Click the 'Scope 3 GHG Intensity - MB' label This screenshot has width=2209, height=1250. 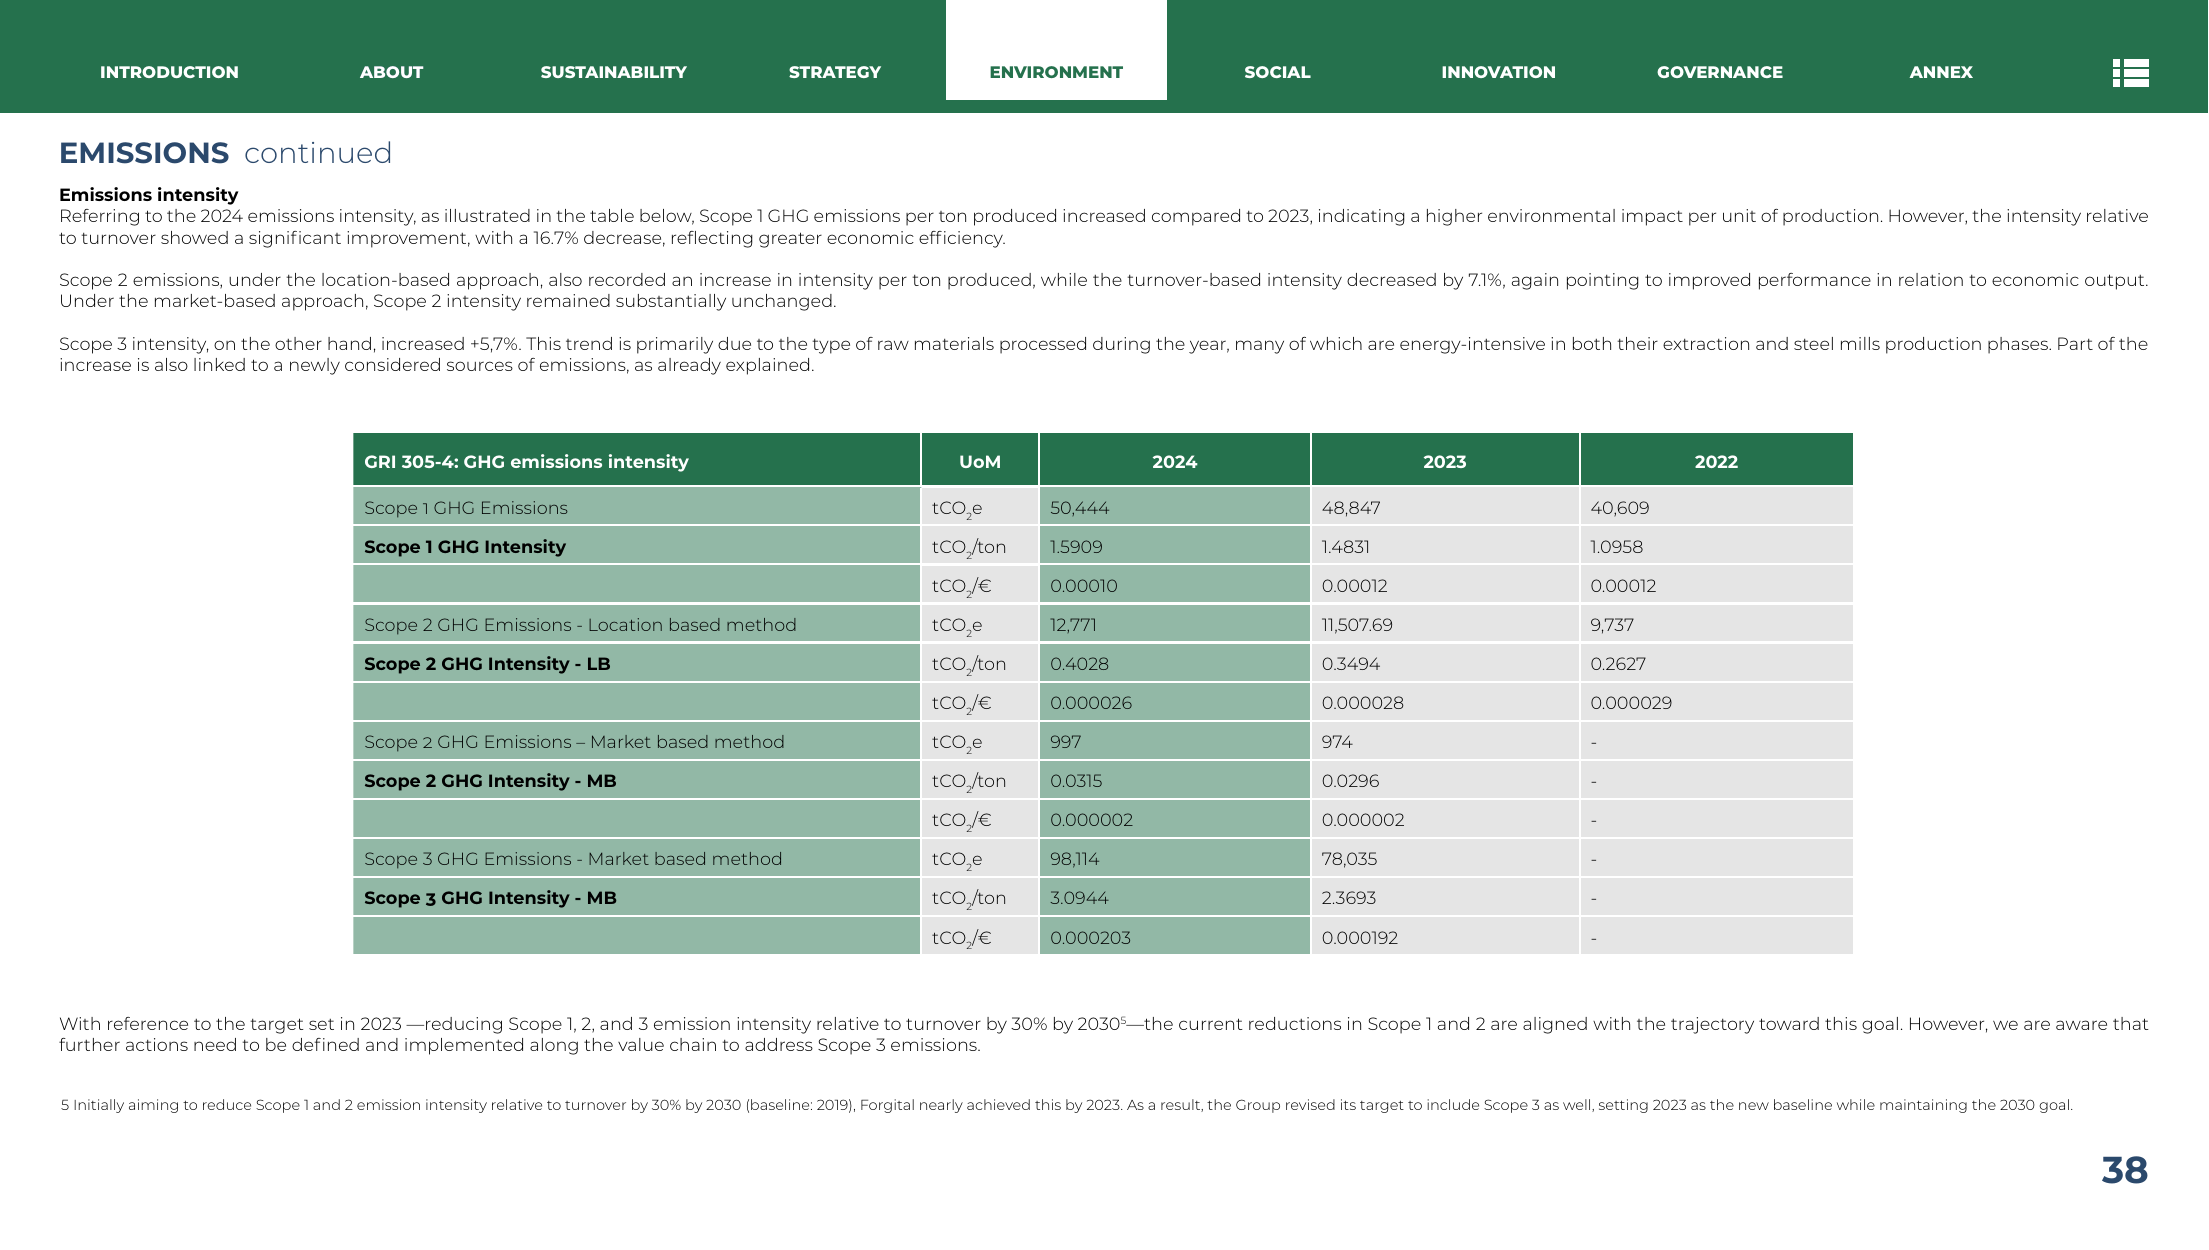(x=490, y=898)
